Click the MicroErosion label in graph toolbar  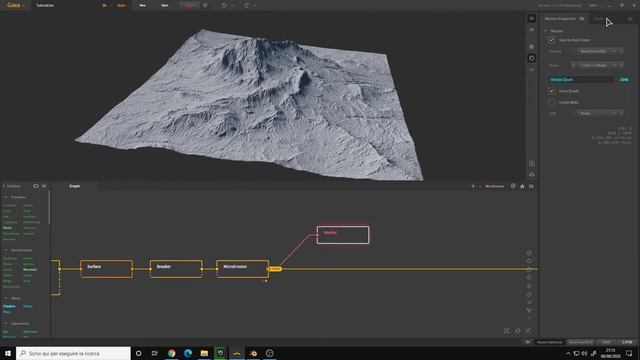[x=494, y=186]
